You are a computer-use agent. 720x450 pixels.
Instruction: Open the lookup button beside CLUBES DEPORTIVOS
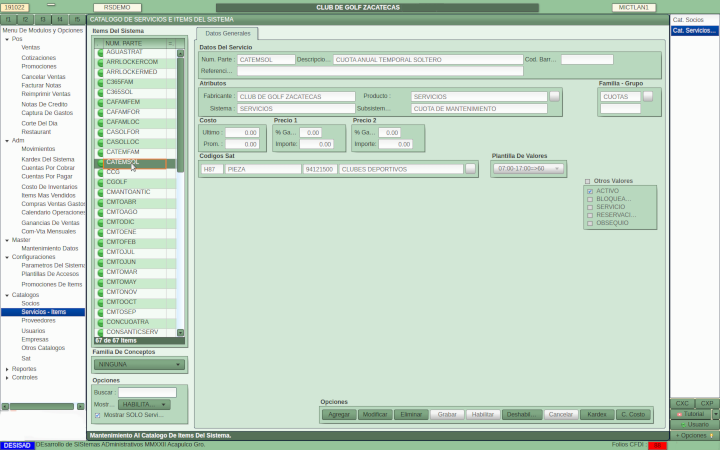click(470, 169)
